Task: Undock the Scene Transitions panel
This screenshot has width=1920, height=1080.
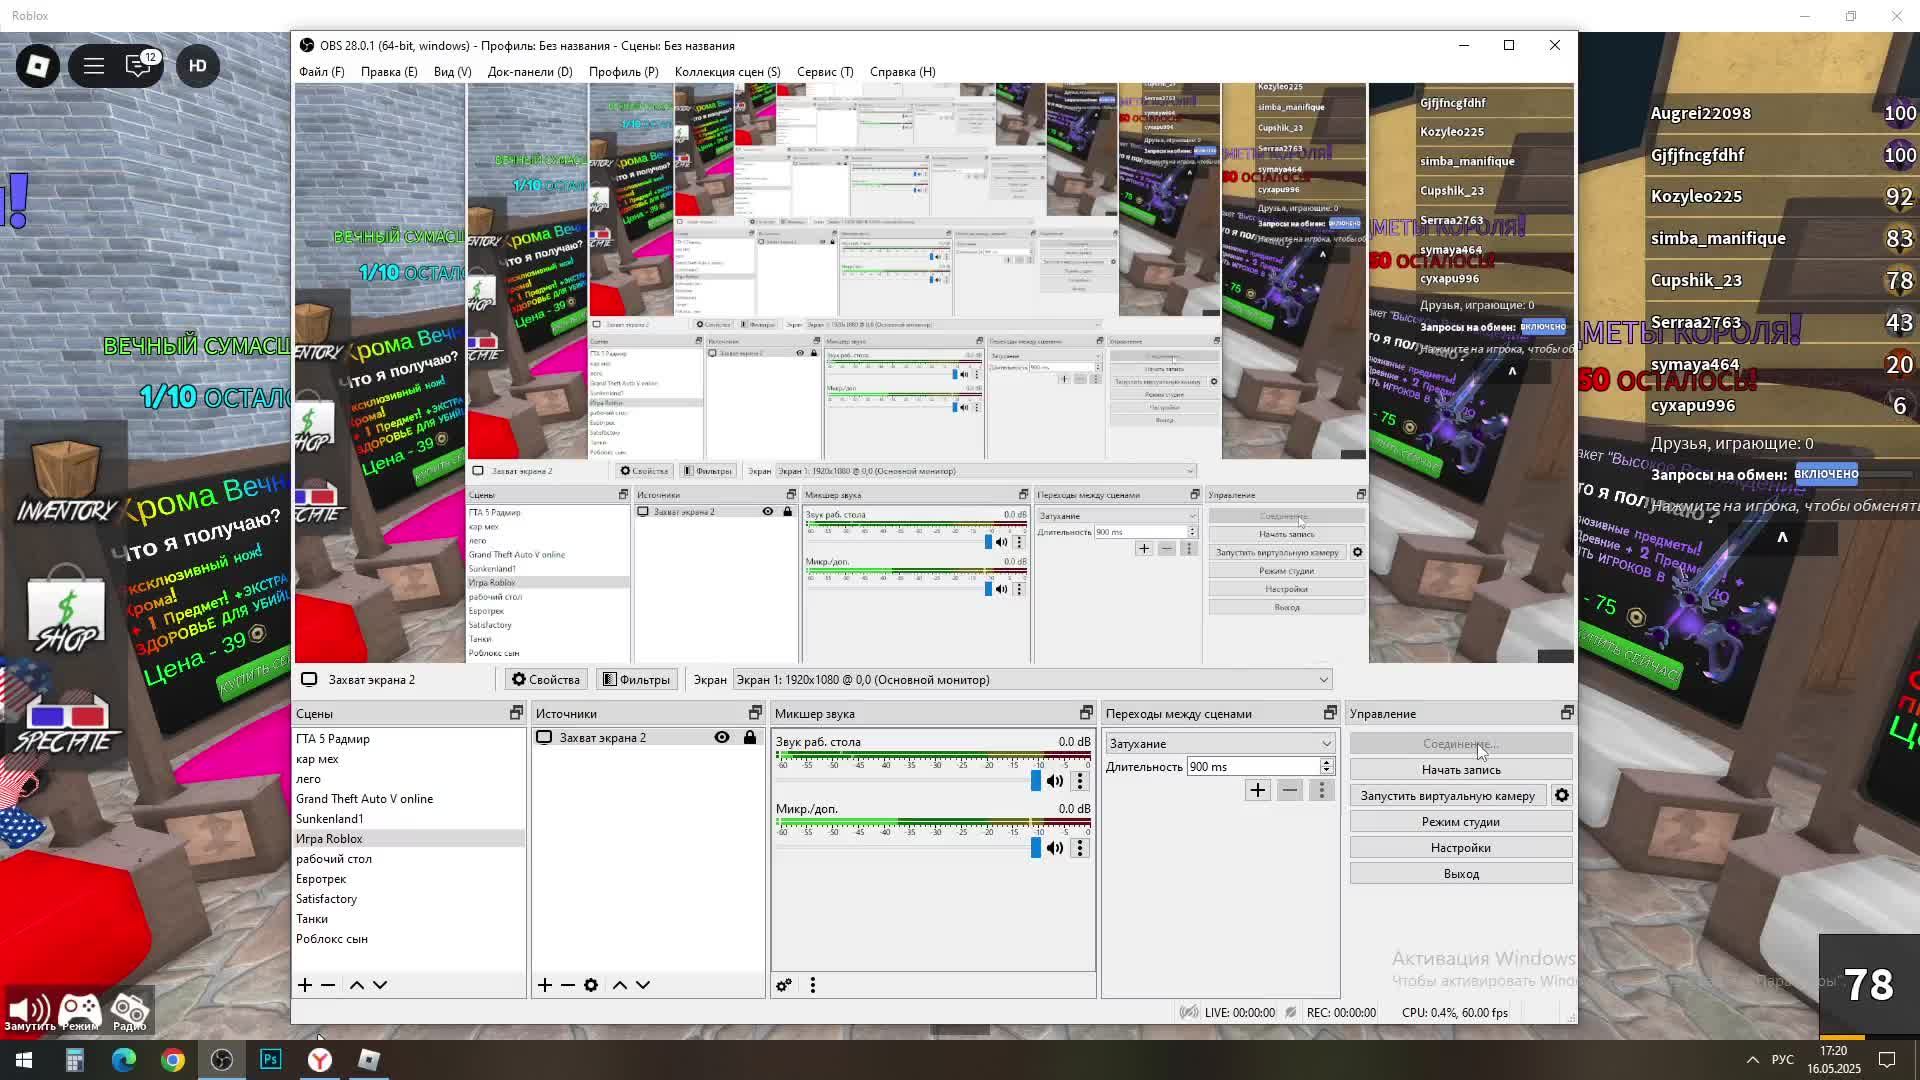Action: coord(1330,713)
